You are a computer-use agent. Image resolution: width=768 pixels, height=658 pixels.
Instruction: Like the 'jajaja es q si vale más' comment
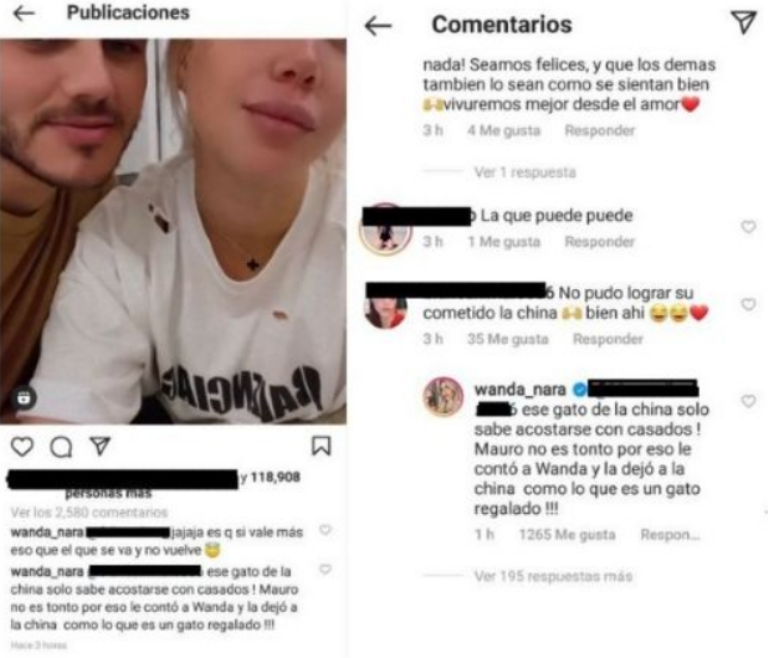pos(325,530)
